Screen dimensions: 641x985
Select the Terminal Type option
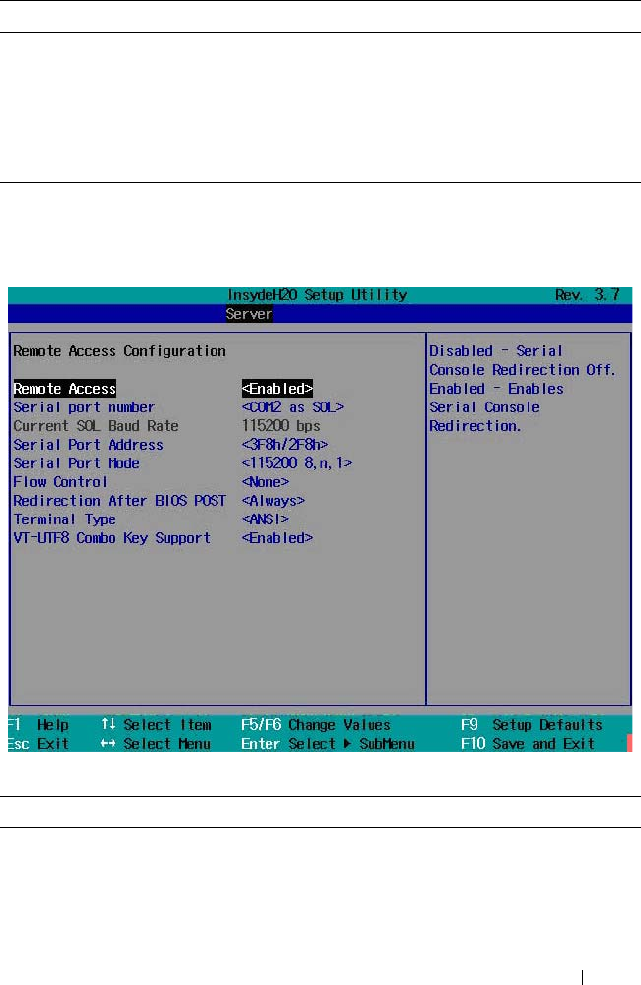pyautogui.click(x=65, y=520)
